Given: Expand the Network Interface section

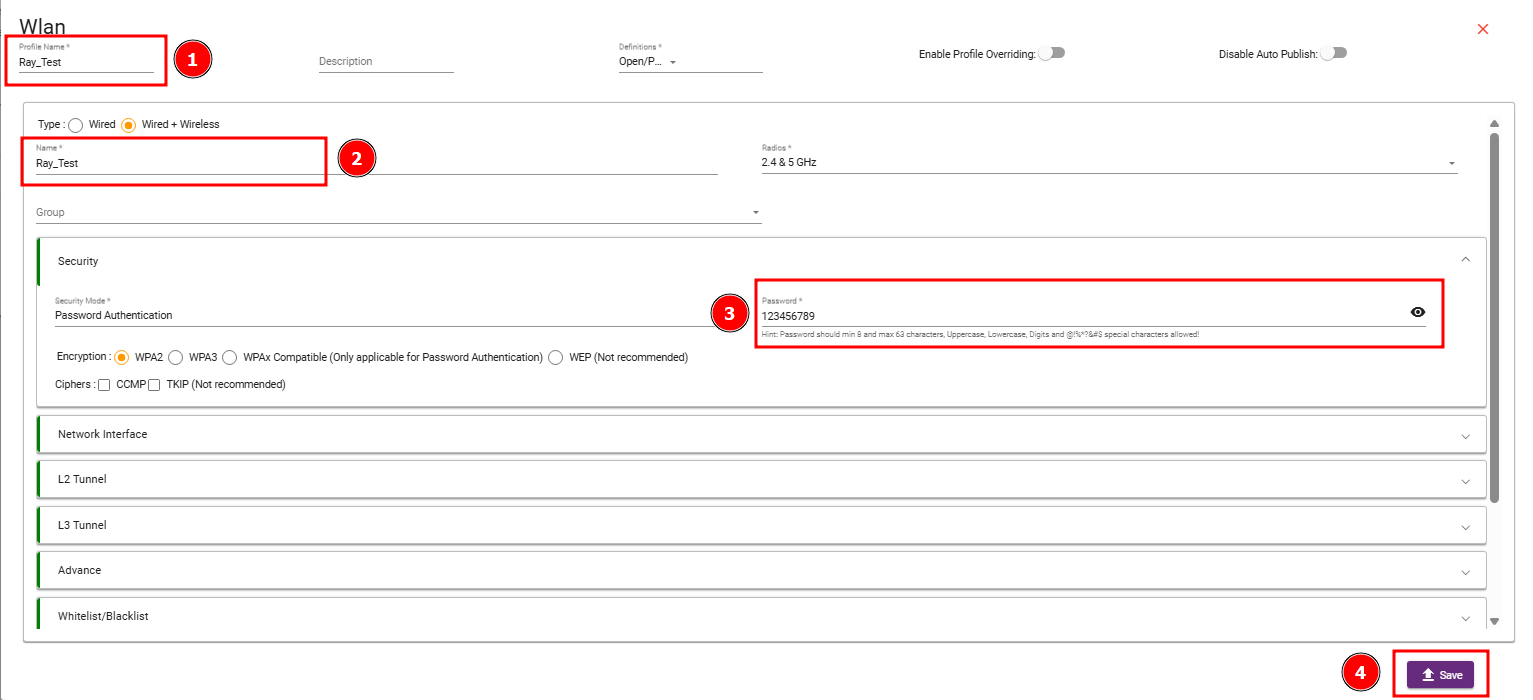Looking at the screenshot, I should (761, 434).
